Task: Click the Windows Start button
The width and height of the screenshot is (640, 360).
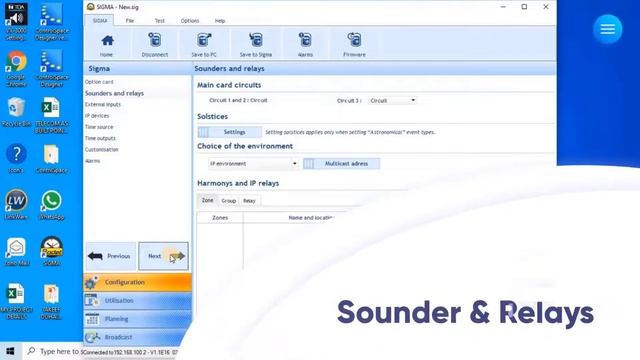Action: pyautogui.click(x=10, y=351)
